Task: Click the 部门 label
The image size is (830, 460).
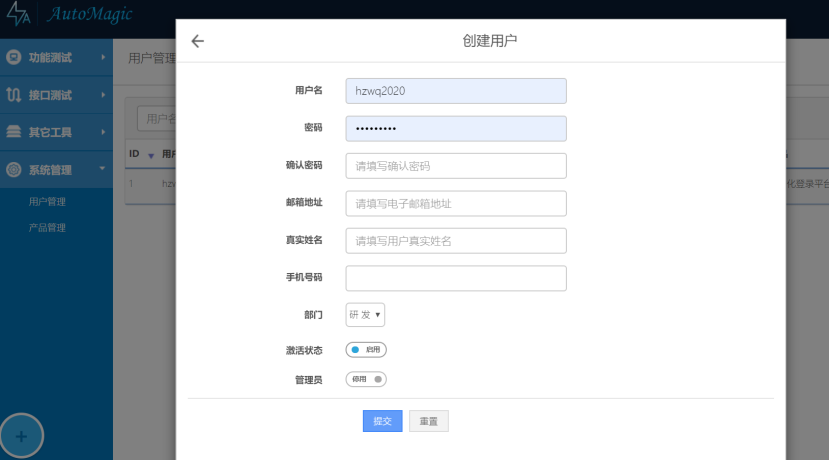Action: [313, 315]
